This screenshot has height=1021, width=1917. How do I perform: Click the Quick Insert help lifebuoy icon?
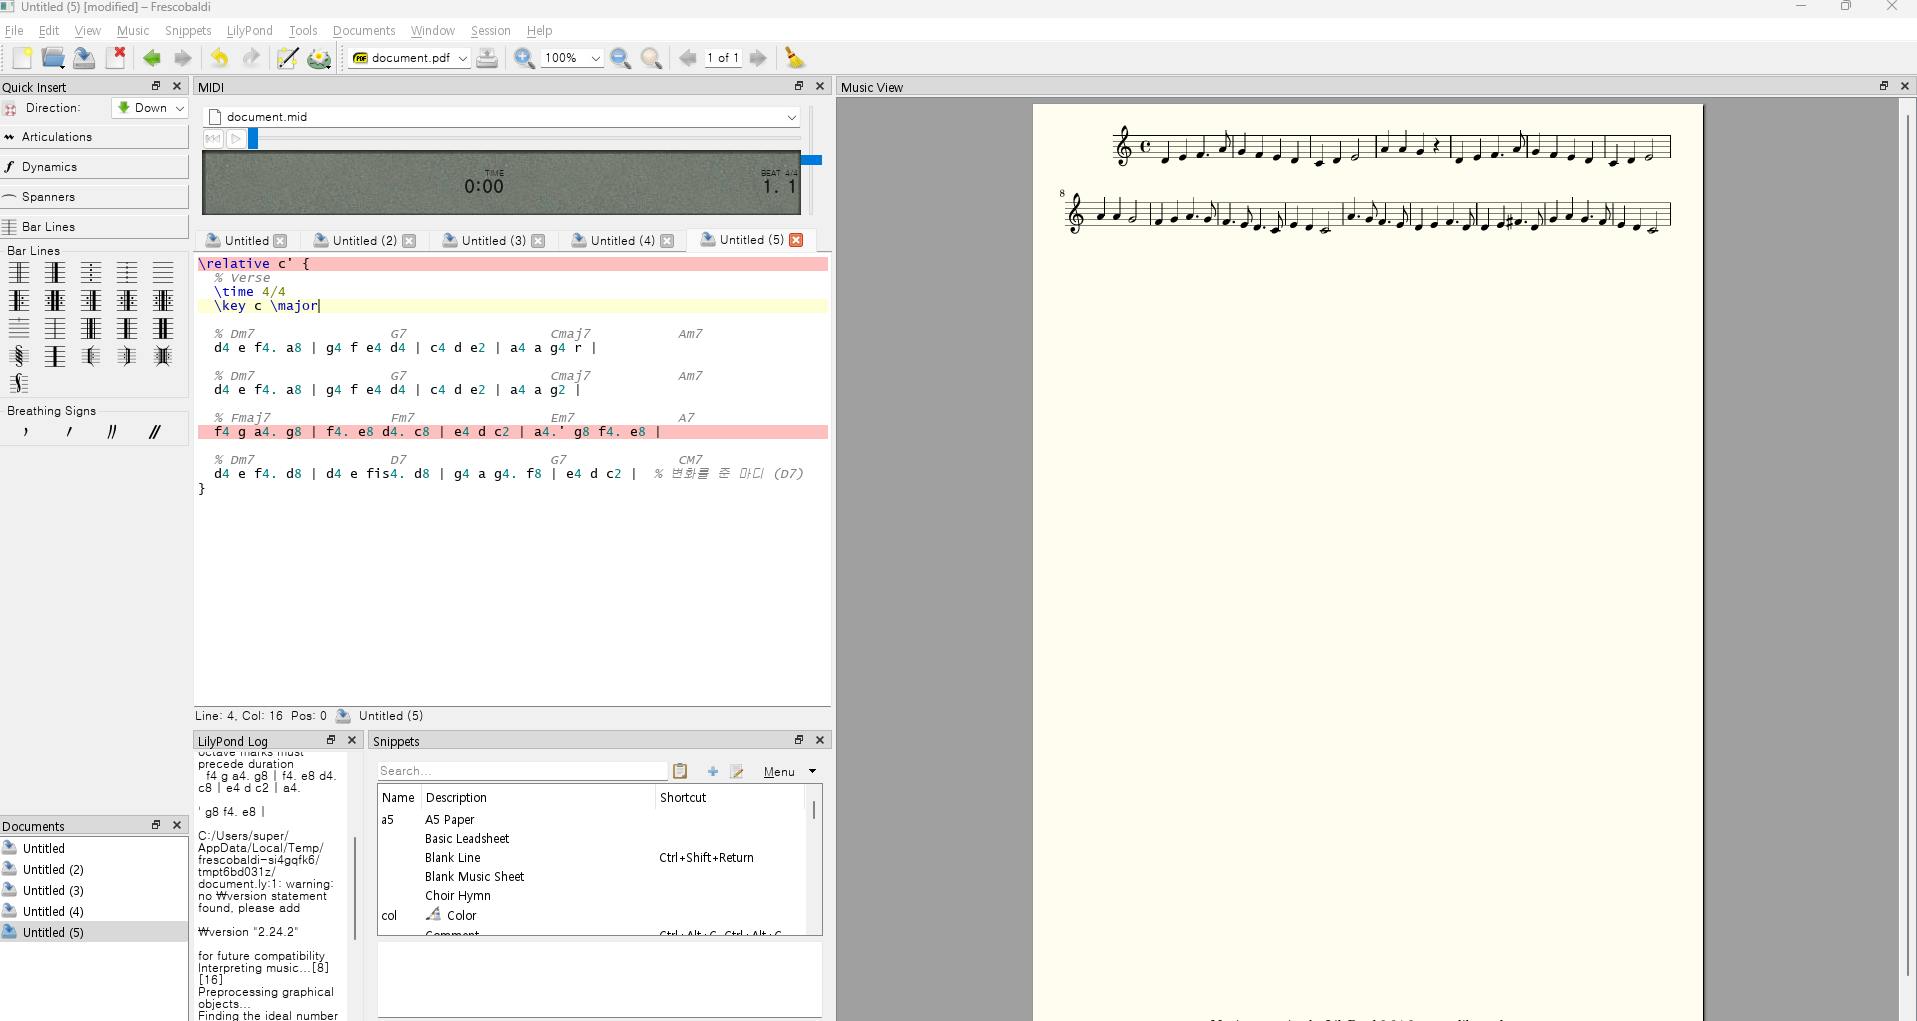tap(10, 108)
